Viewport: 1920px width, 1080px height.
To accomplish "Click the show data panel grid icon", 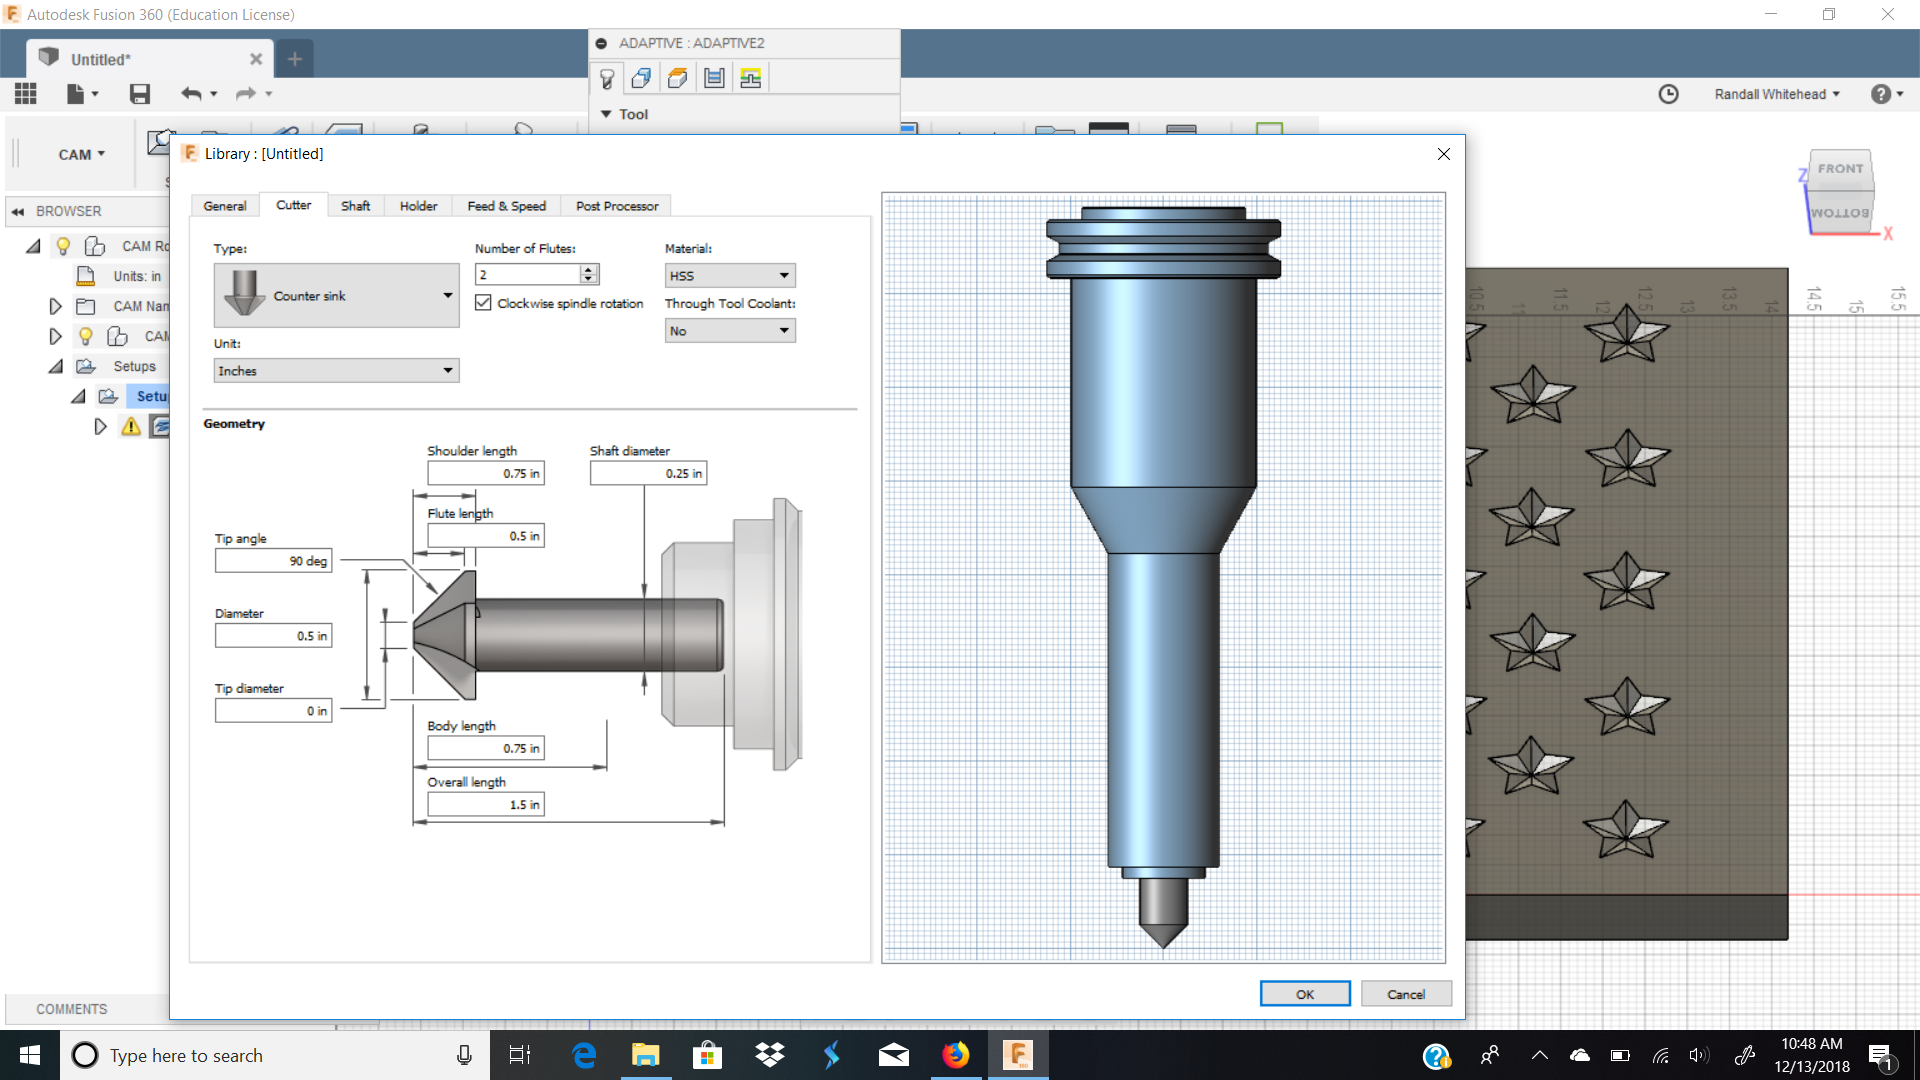I will click(25, 93).
